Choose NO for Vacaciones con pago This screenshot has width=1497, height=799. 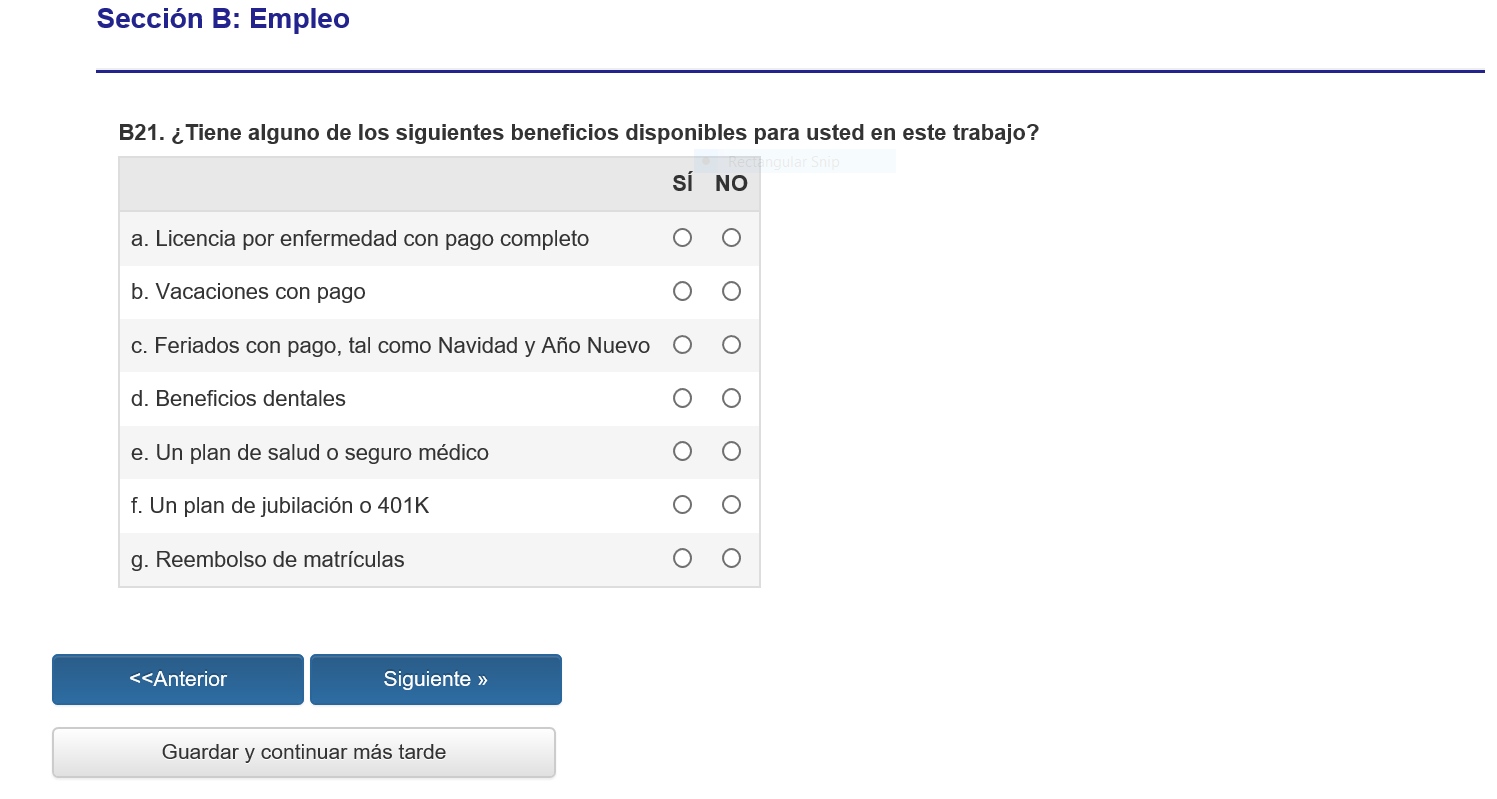[x=731, y=291]
